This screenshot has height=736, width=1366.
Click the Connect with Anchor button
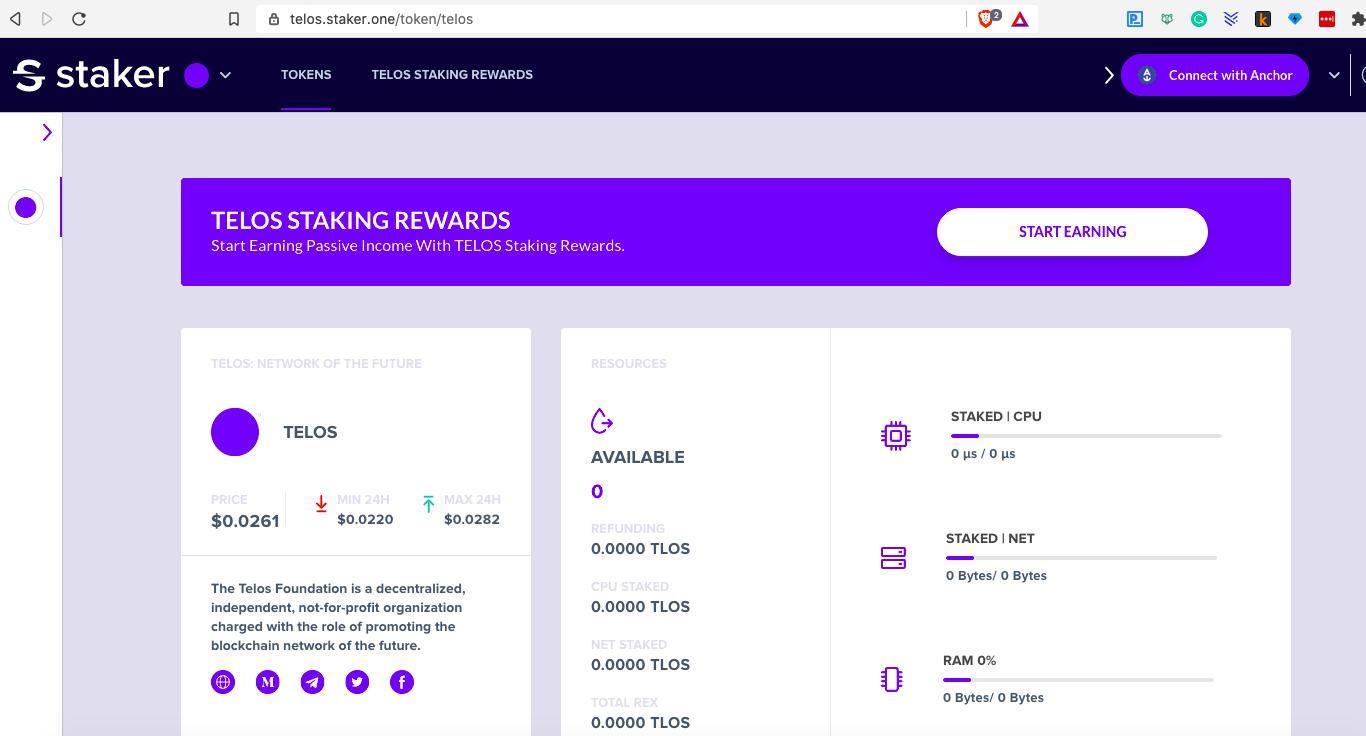coord(1215,75)
